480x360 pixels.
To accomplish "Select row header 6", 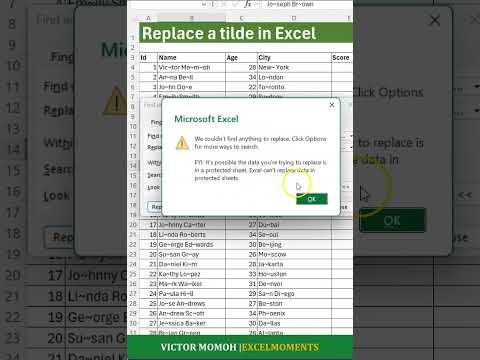I will 133,87.
